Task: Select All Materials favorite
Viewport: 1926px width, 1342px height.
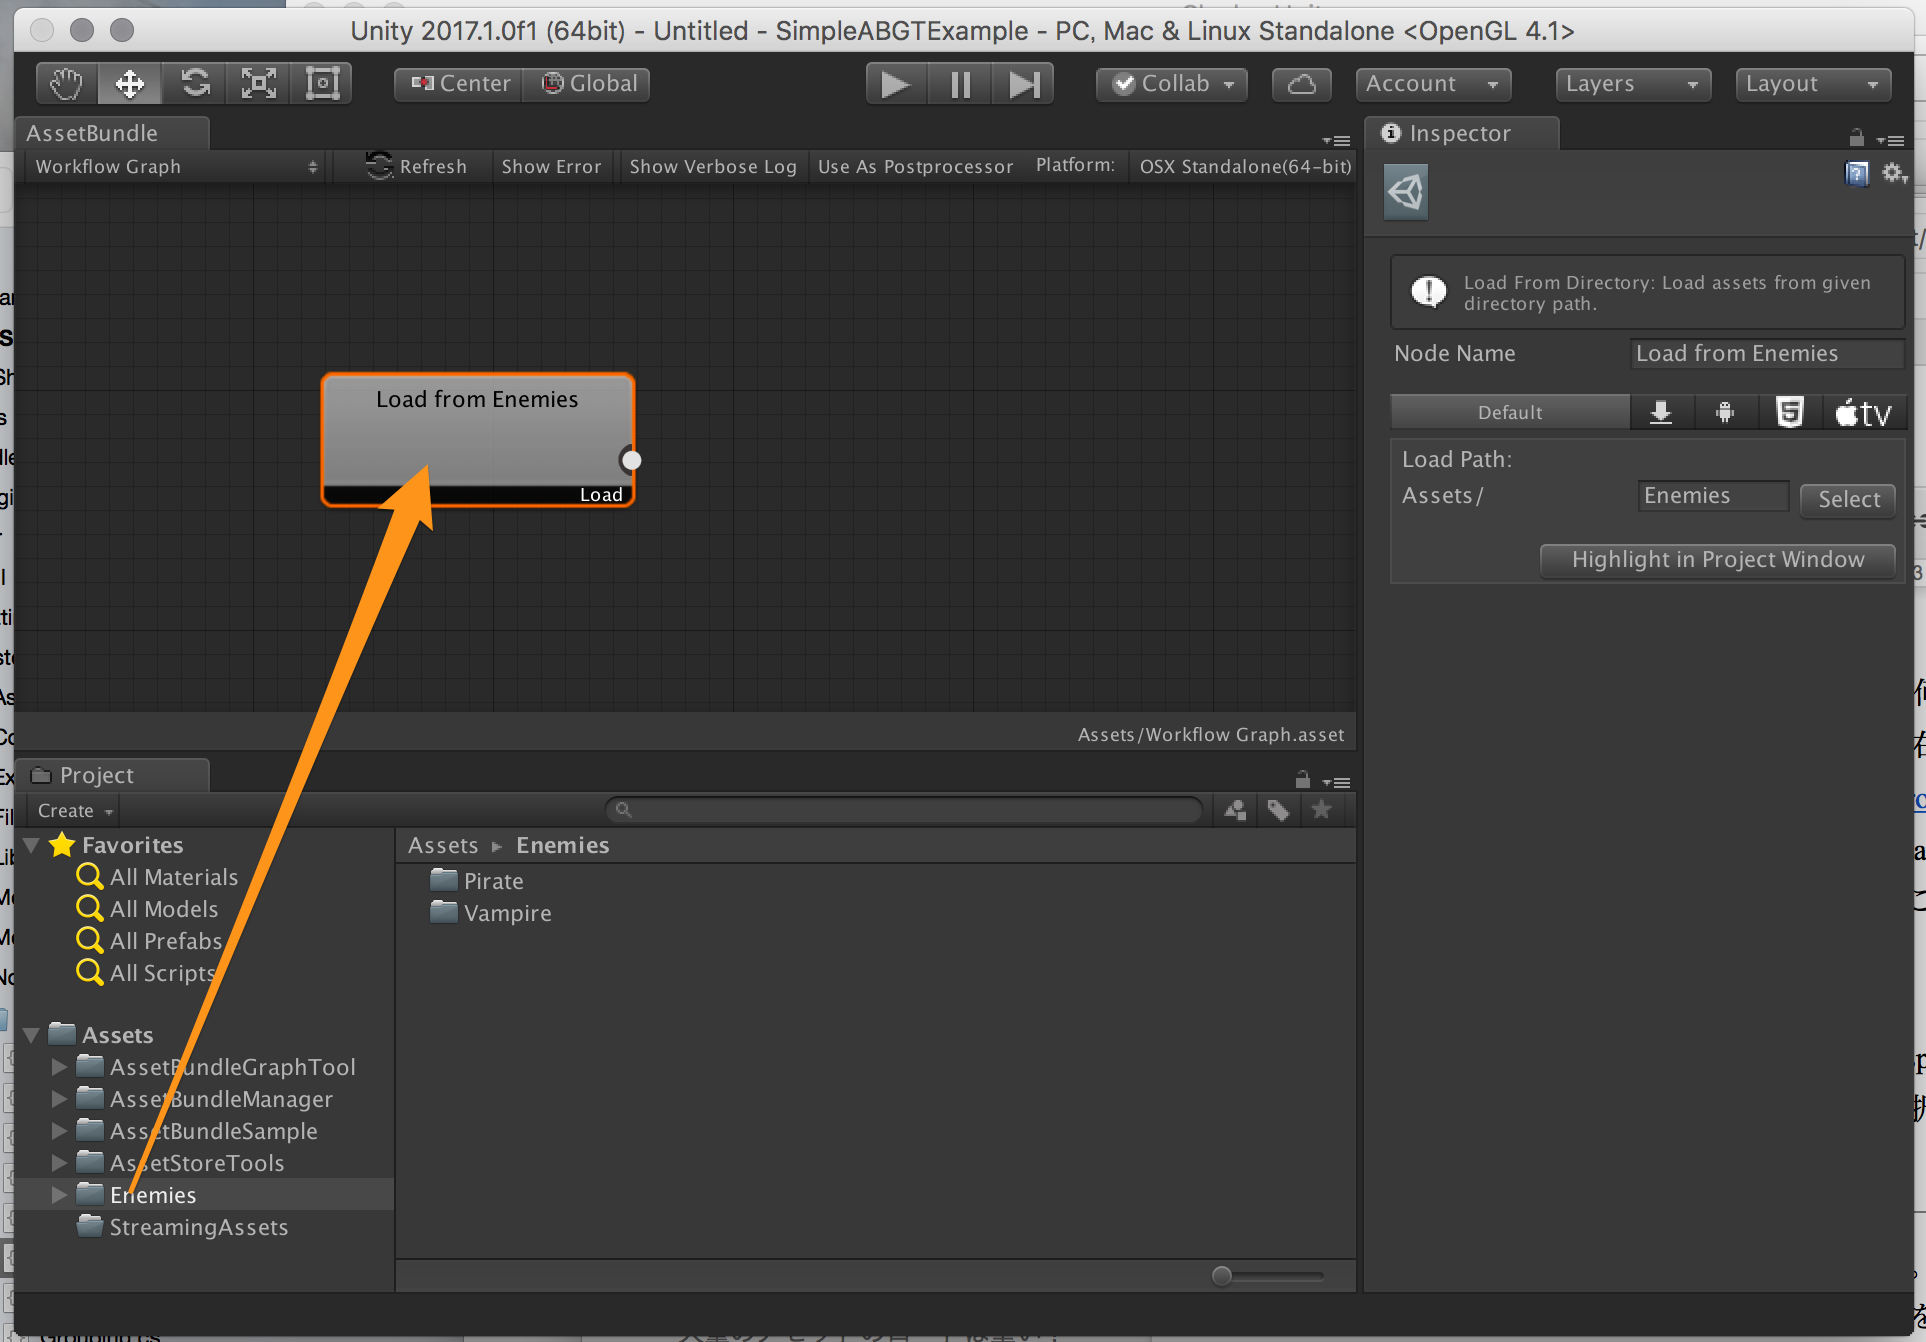Action: [x=173, y=877]
